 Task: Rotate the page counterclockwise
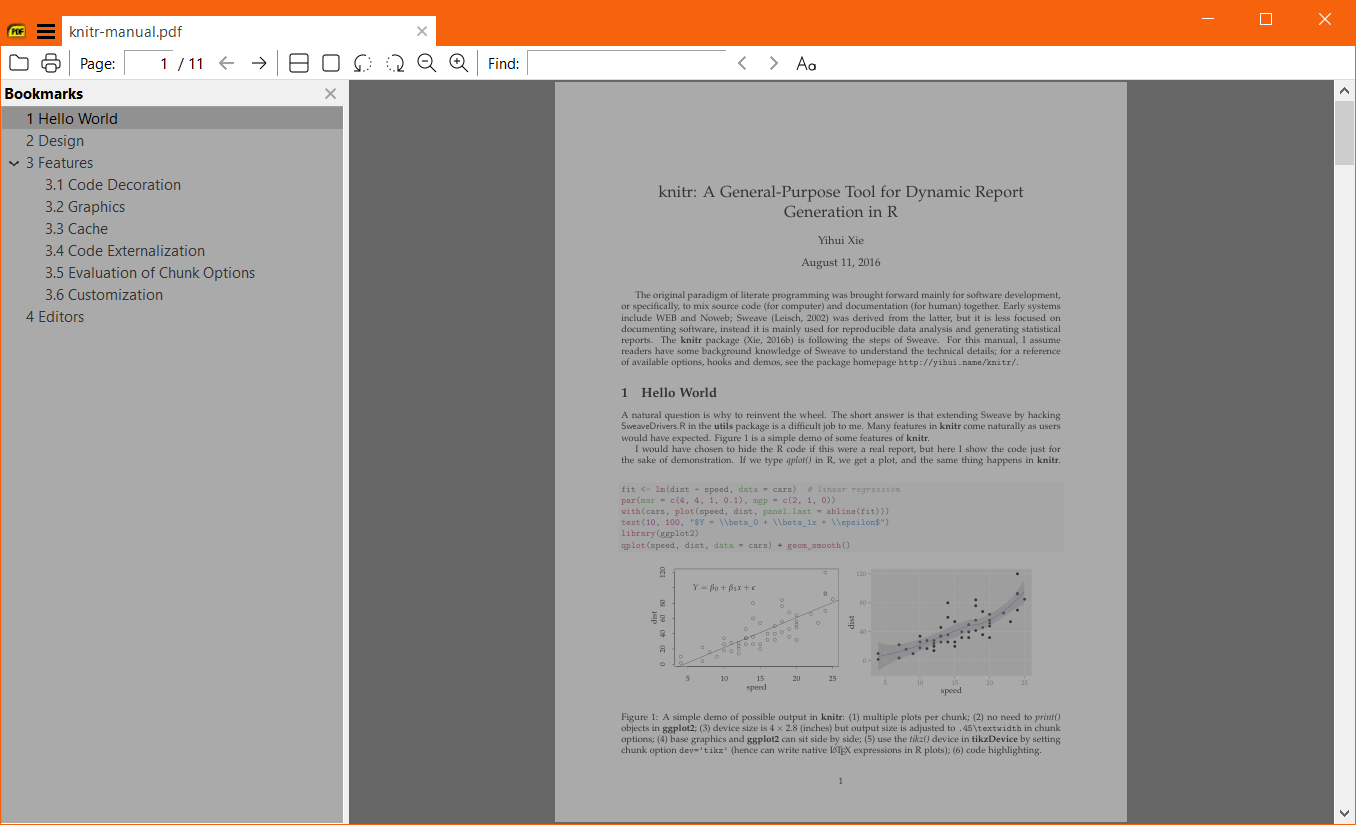(362, 62)
